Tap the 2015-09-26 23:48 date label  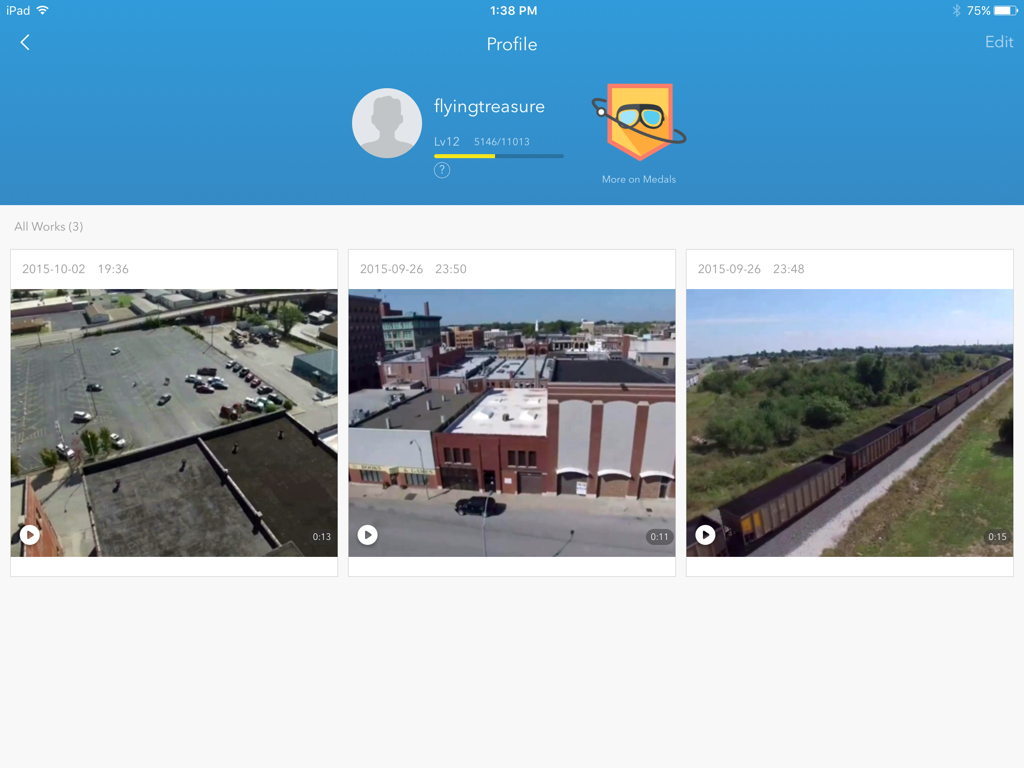[751, 269]
